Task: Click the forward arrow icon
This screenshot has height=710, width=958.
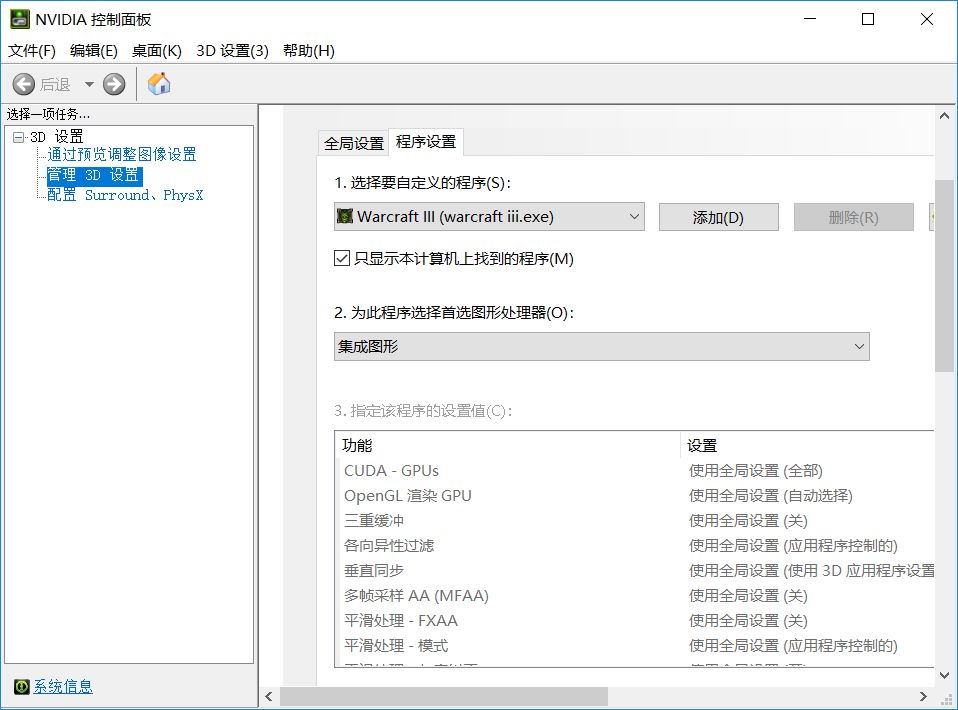Action: coord(114,84)
